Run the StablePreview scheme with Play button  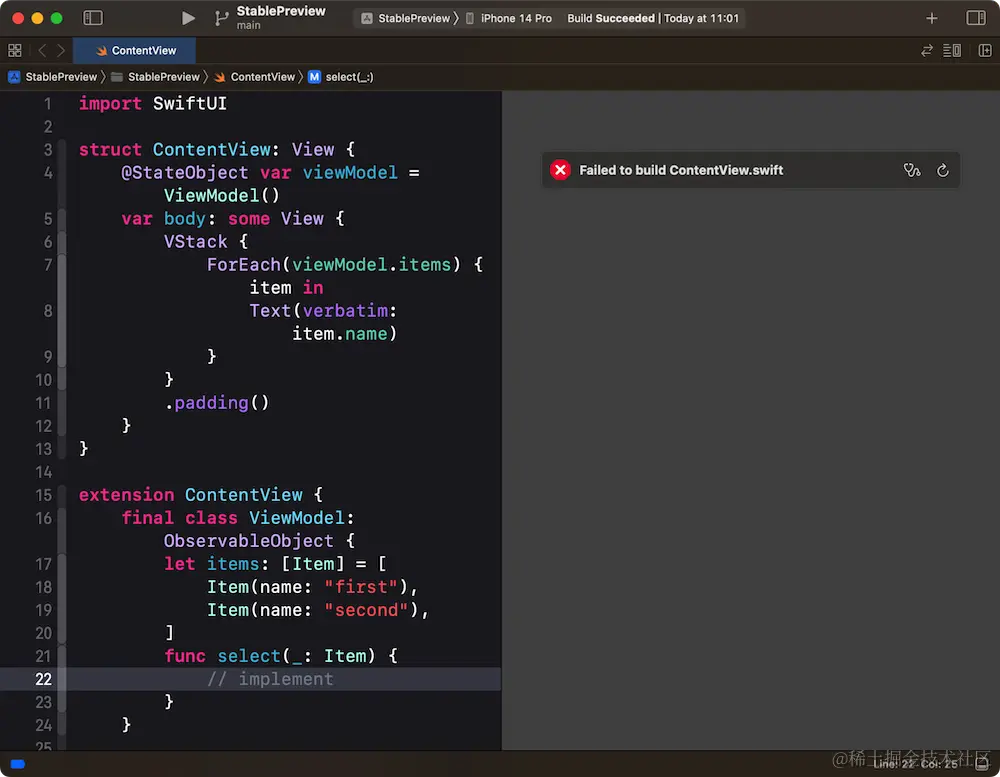[188, 18]
